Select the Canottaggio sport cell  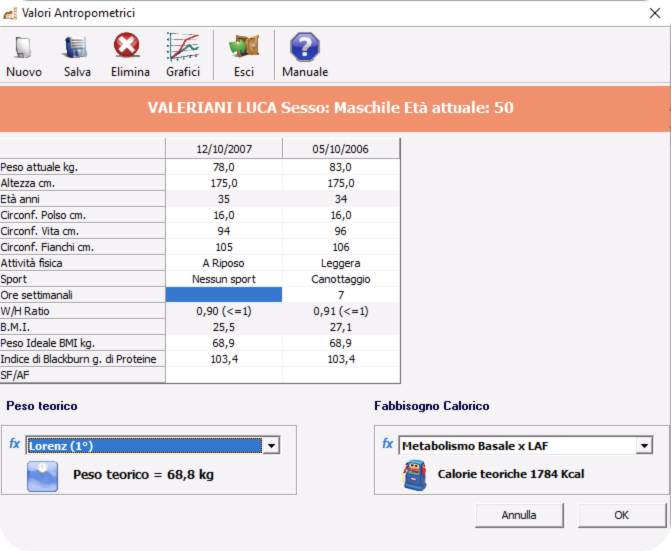pyautogui.click(x=341, y=279)
